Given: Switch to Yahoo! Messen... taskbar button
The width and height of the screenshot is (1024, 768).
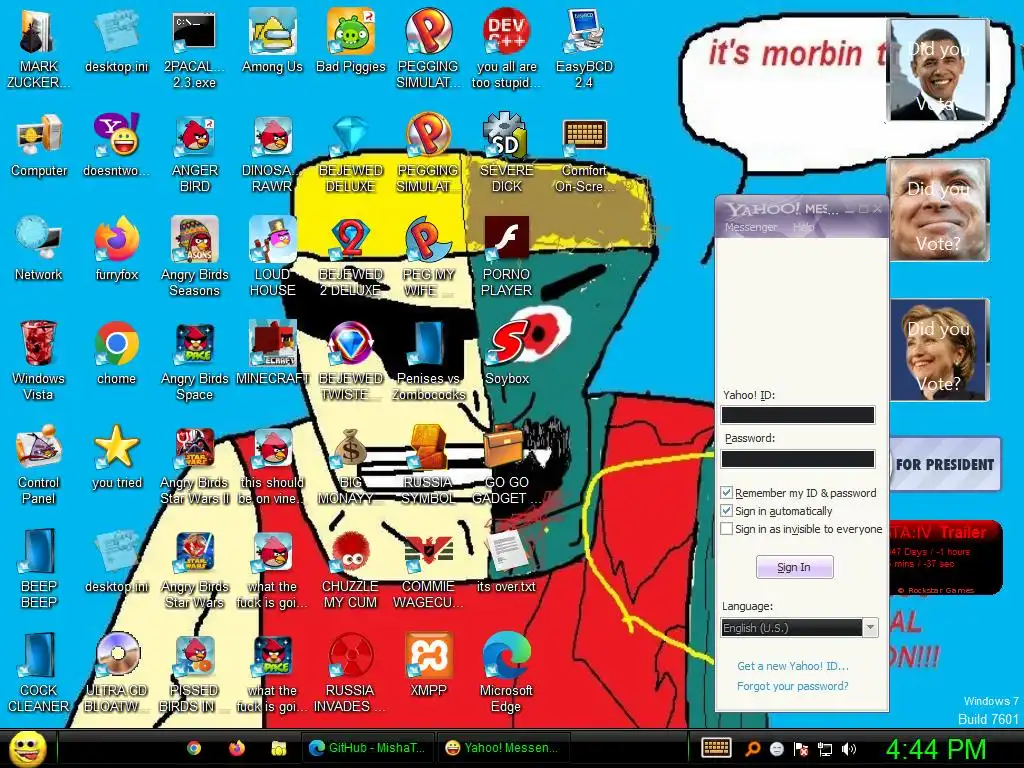Looking at the screenshot, I should click(x=502, y=748).
